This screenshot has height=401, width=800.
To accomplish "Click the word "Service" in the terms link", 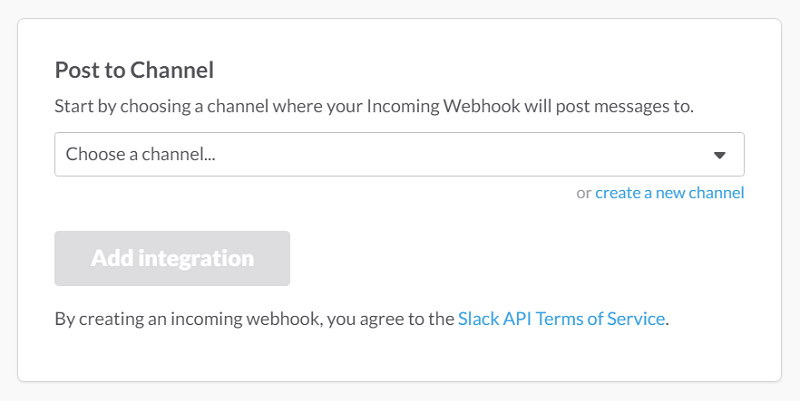I will point(636,319).
